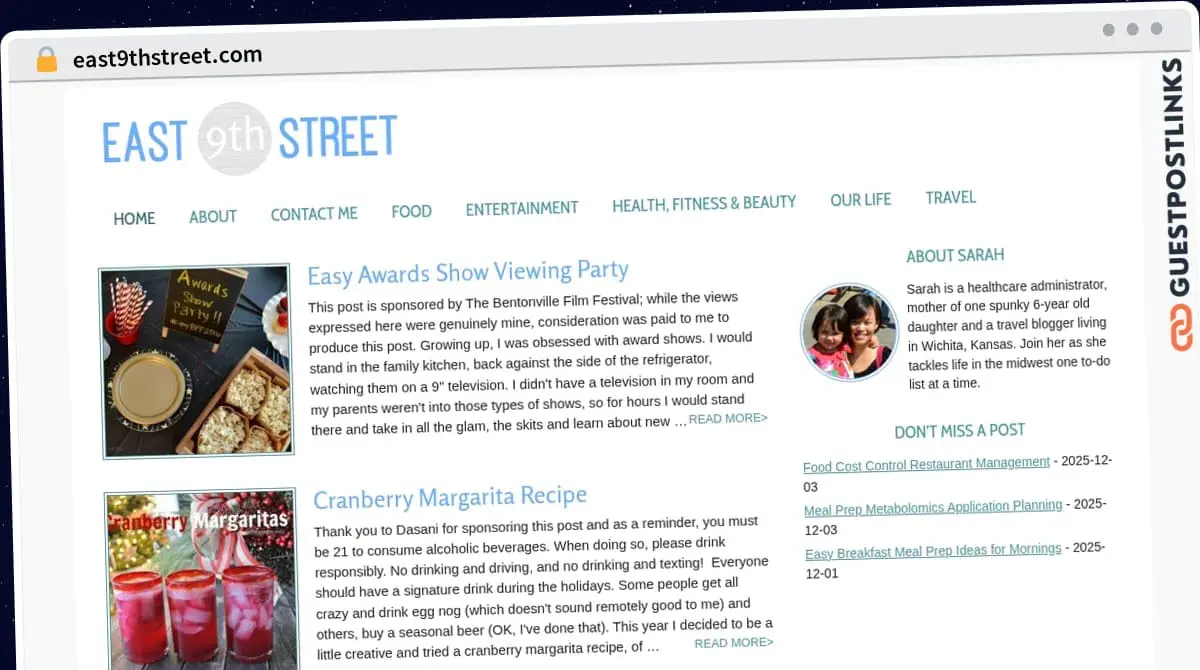This screenshot has height=670, width=1200.
Task: Open the HEALTH, FITNESS & BEAUTY category
Action: click(x=704, y=203)
